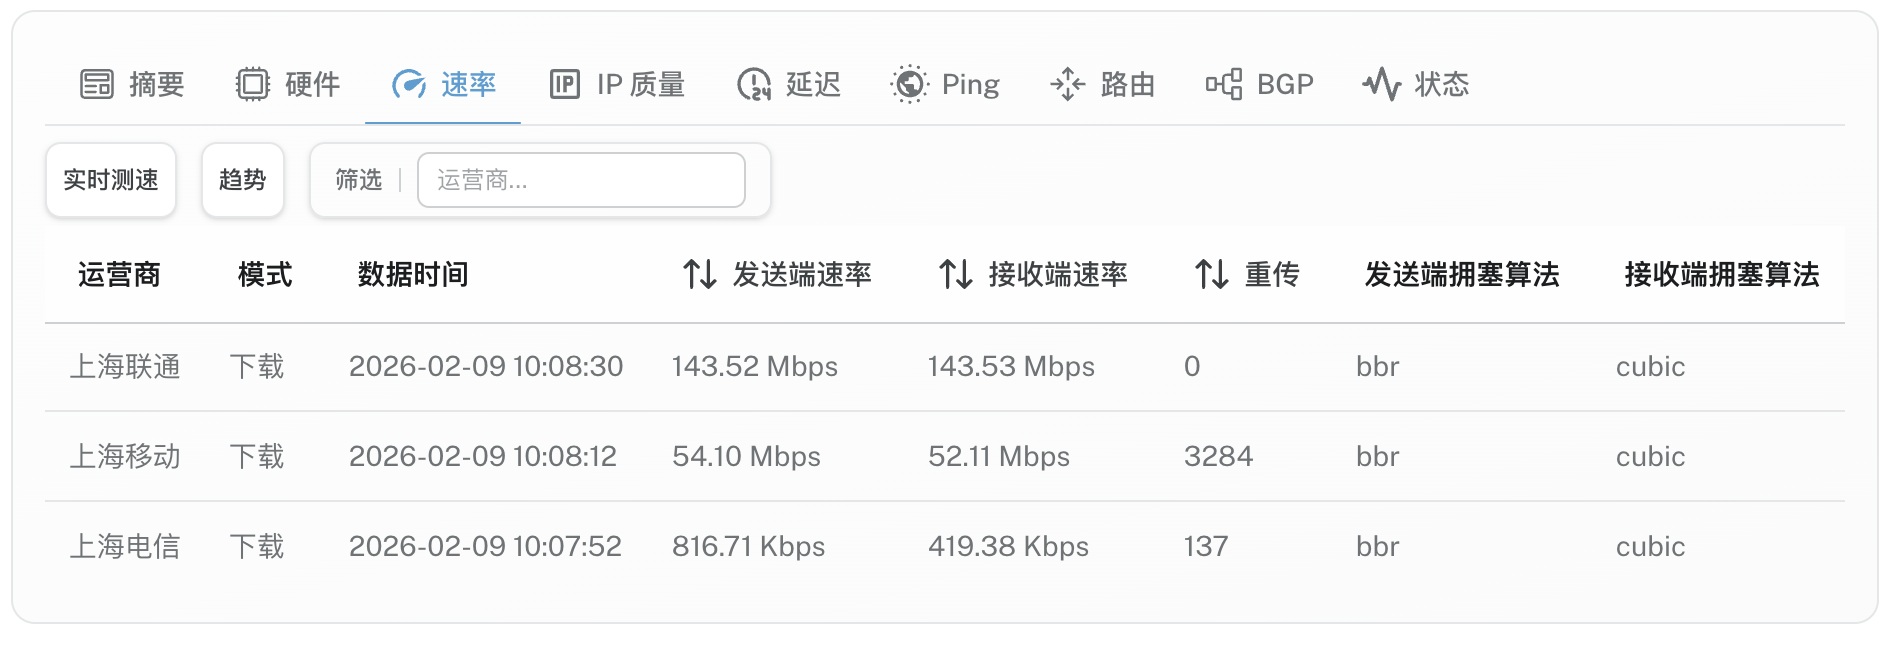The image size is (1902, 650).
Task: Click the BGP network icon
Action: click(x=1224, y=84)
